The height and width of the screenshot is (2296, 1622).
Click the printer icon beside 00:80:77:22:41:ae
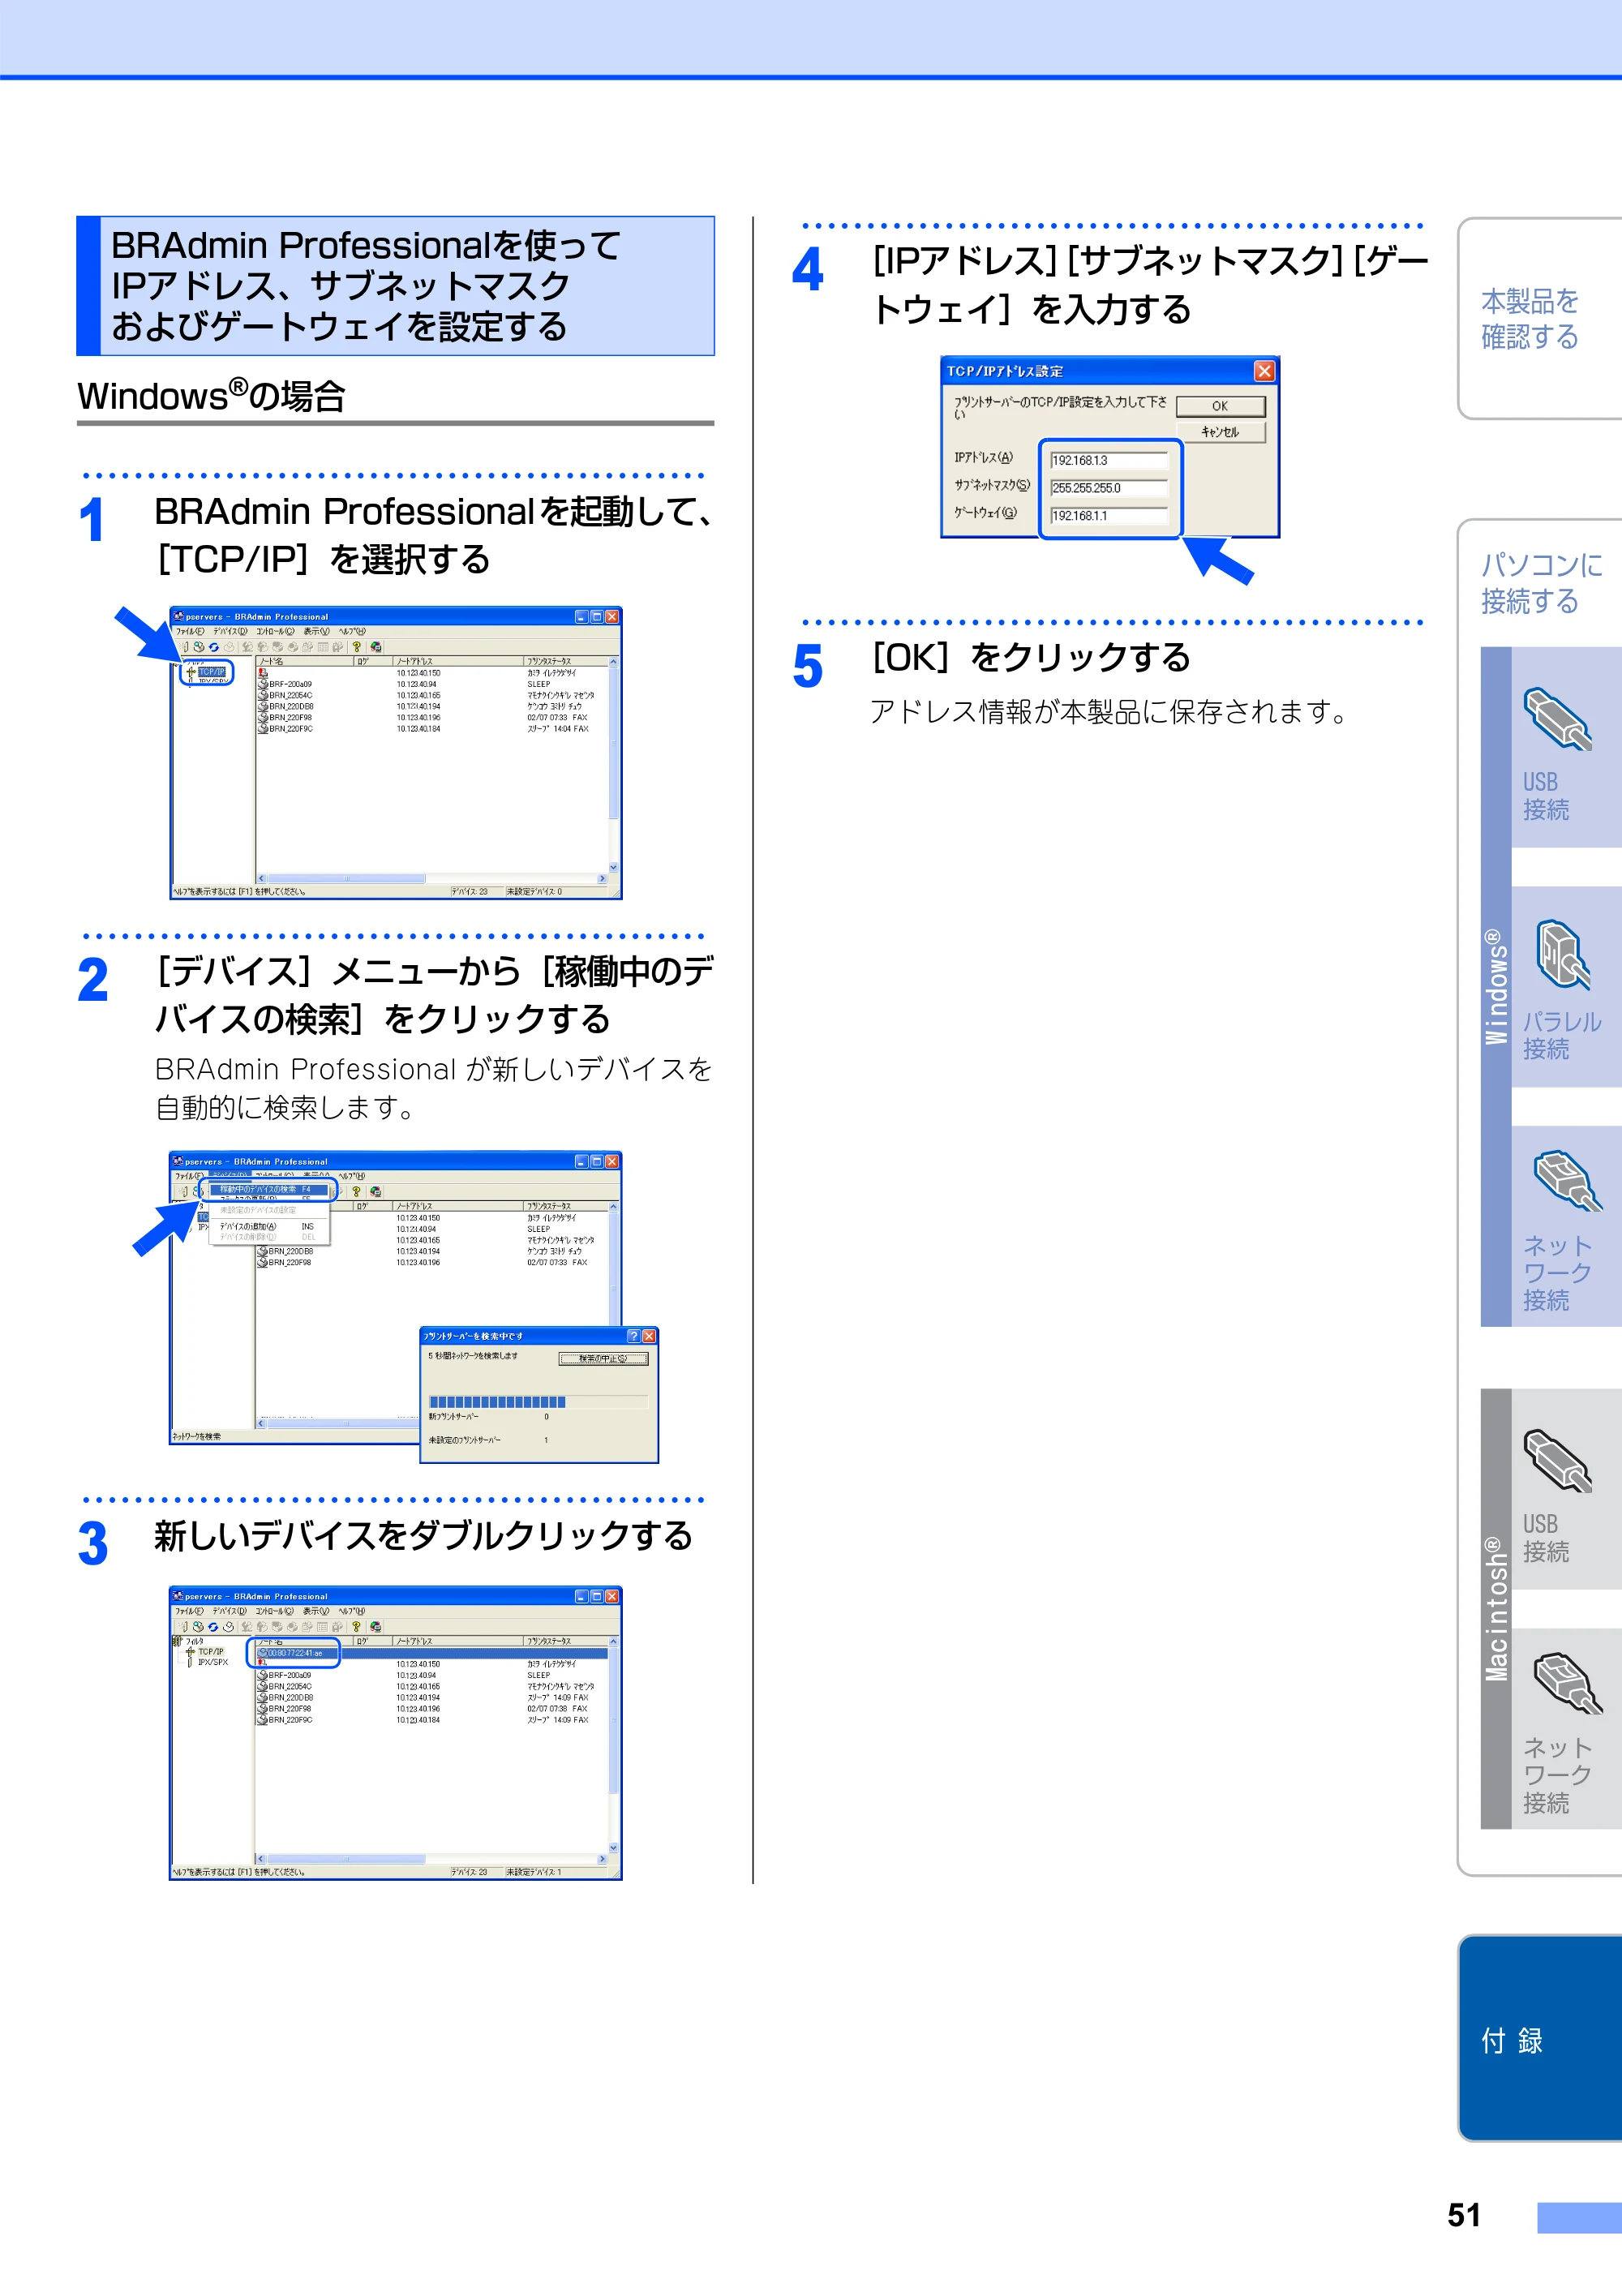coord(262,1653)
